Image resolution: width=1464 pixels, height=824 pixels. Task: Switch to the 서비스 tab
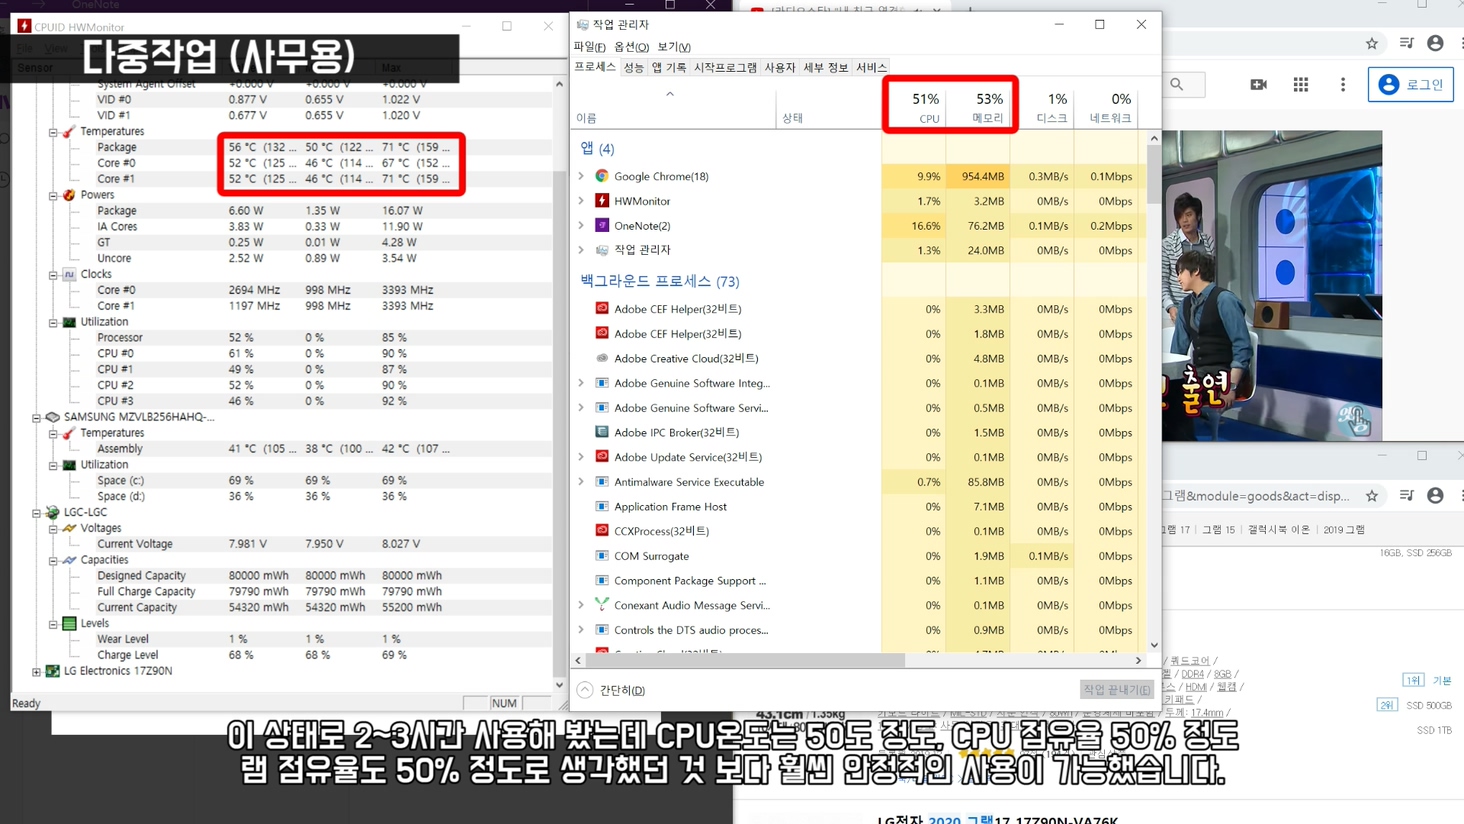click(x=871, y=68)
